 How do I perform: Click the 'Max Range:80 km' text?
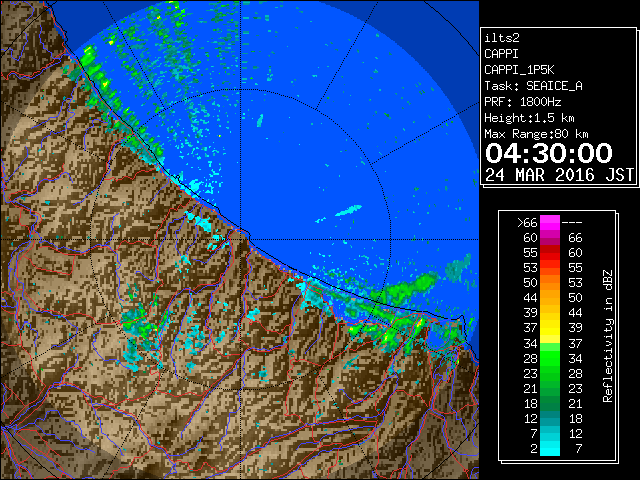(536, 134)
